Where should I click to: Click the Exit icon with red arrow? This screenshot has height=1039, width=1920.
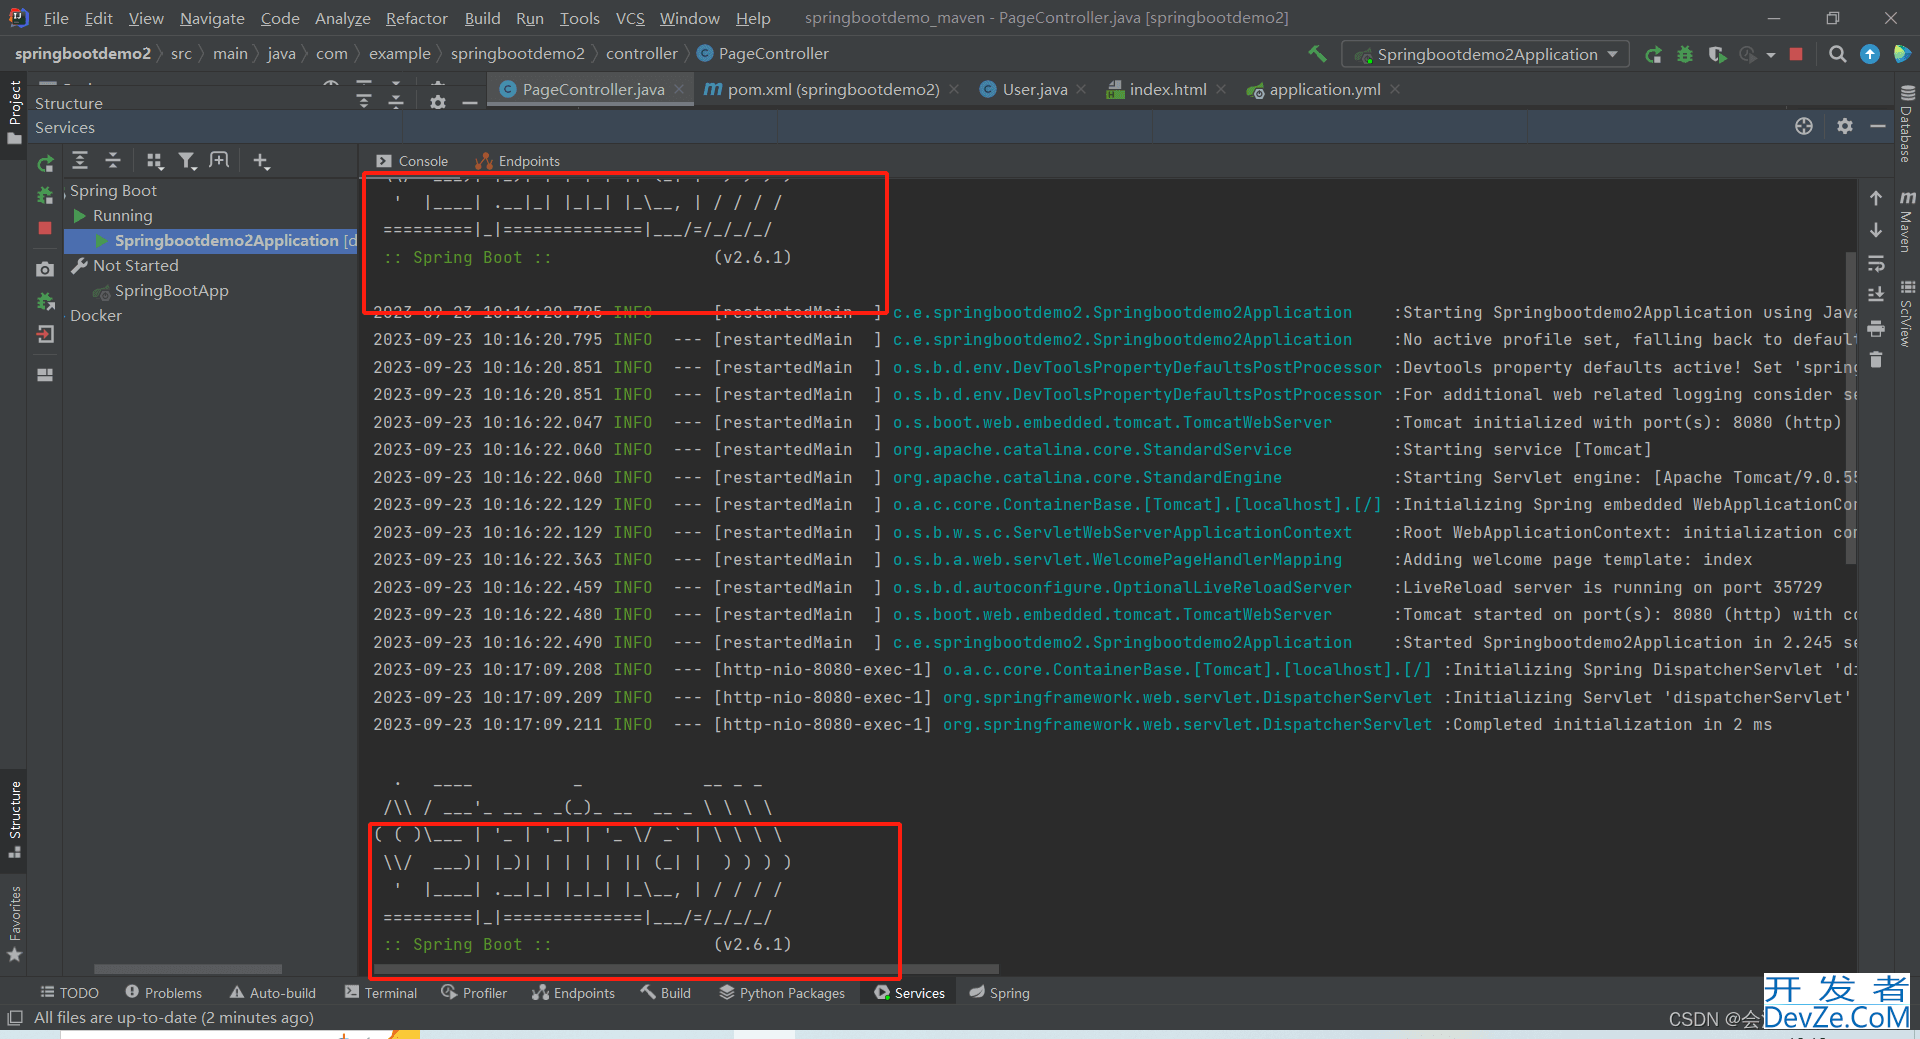pyautogui.click(x=45, y=334)
